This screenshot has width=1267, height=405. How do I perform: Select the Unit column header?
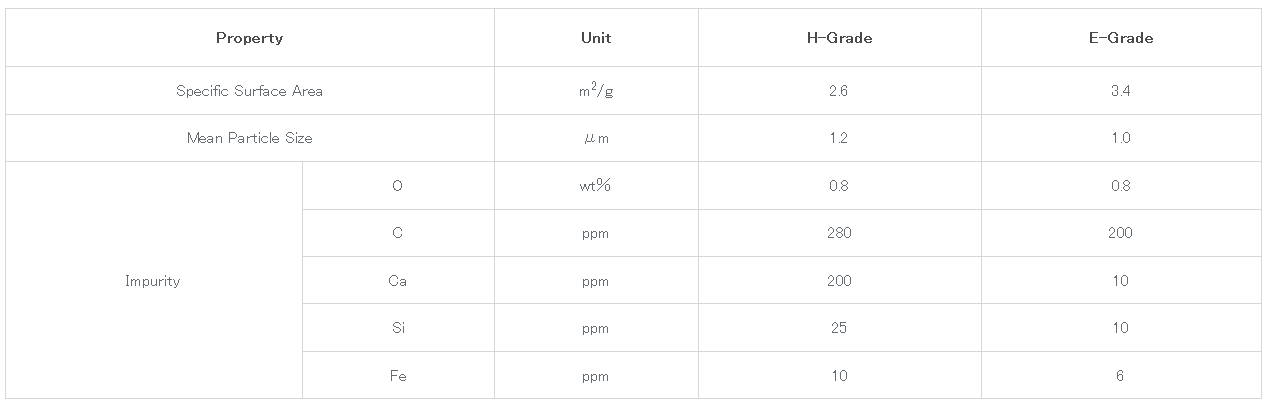(x=596, y=38)
